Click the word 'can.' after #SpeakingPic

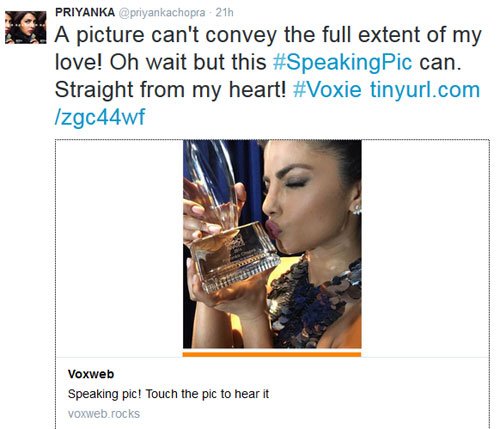point(440,62)
